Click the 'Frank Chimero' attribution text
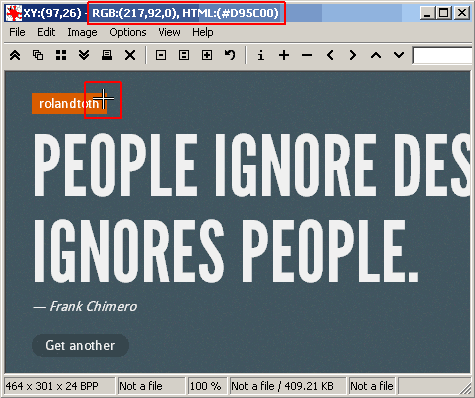The height and width of the screenshot is (398, 475). coord(93,306)
